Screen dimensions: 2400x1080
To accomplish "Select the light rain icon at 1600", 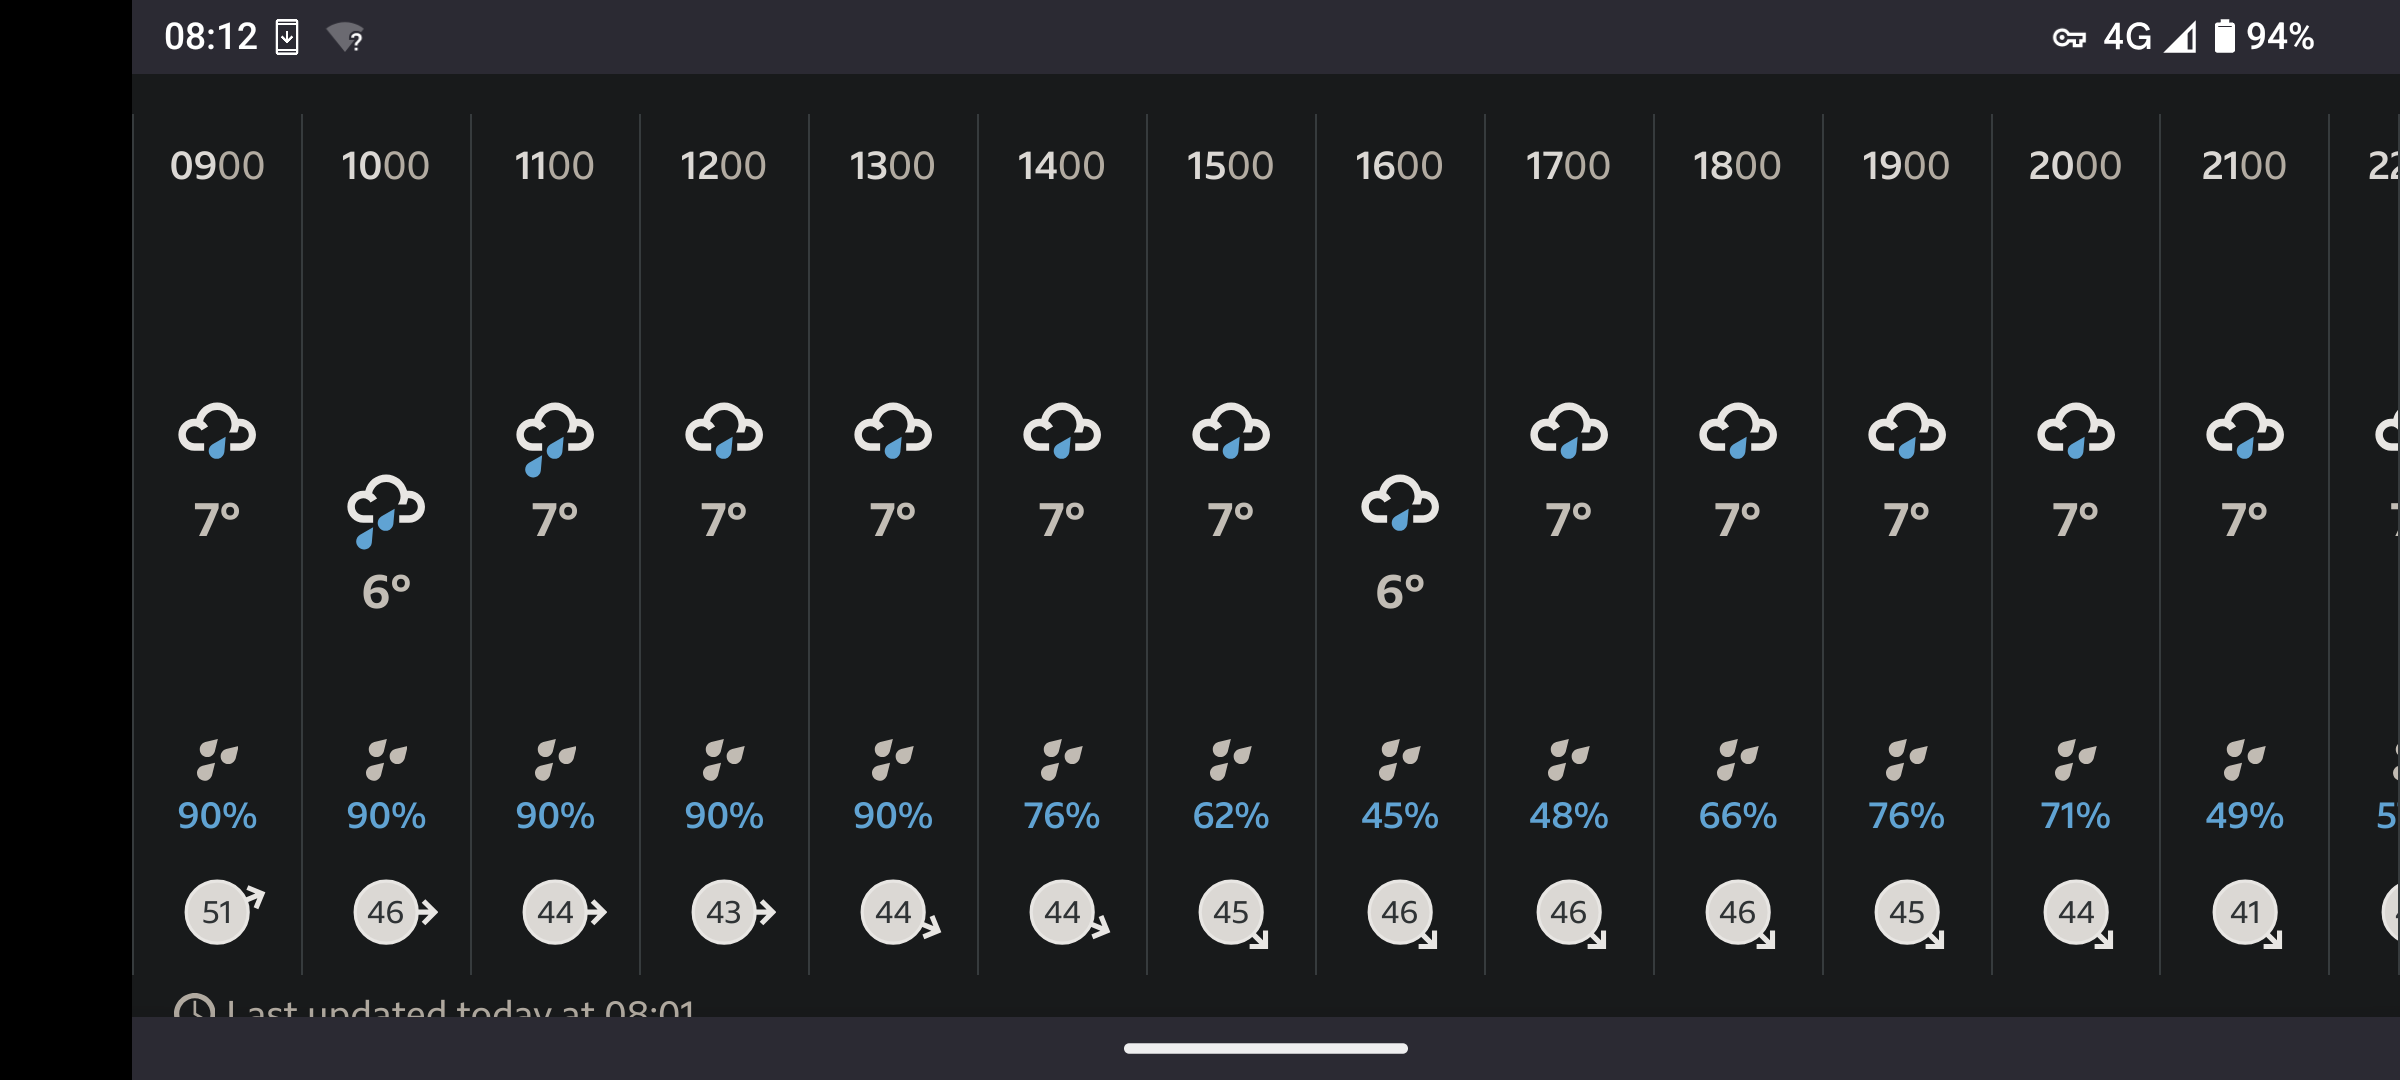I will pyautogui.click(x=1399, y=503).
